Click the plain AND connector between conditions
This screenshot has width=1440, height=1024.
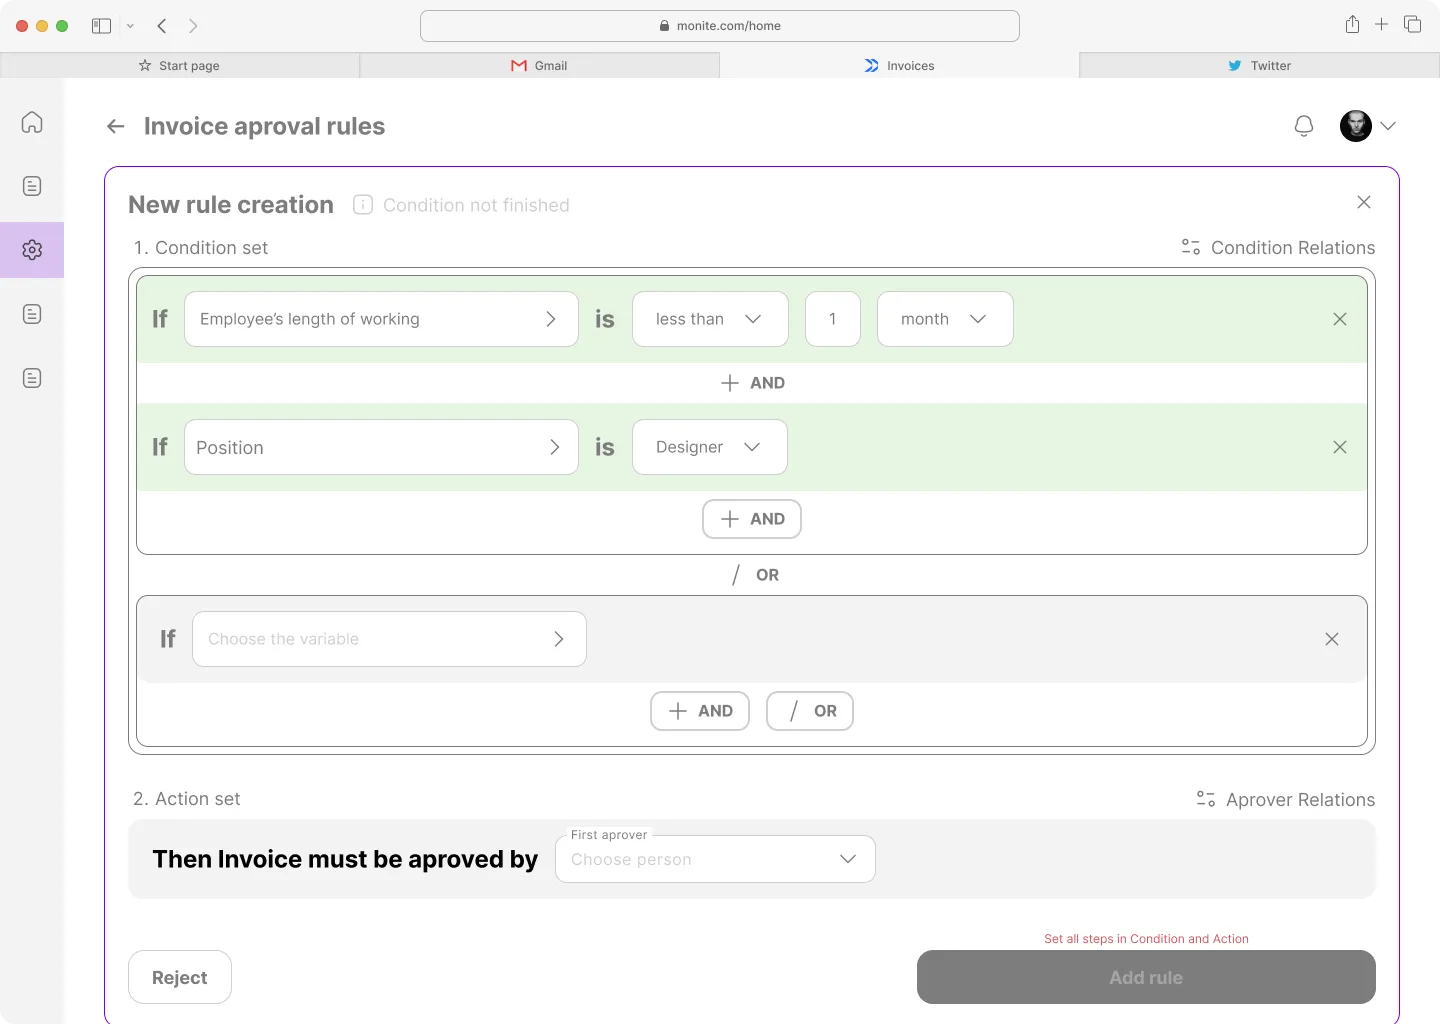click(x=752, y=383)
